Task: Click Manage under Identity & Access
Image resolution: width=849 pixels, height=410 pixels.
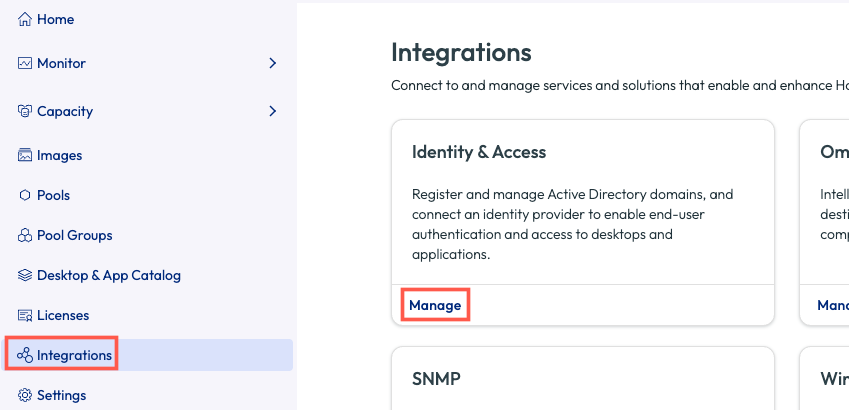Action: pyautogui.click(x=435, y=305)
